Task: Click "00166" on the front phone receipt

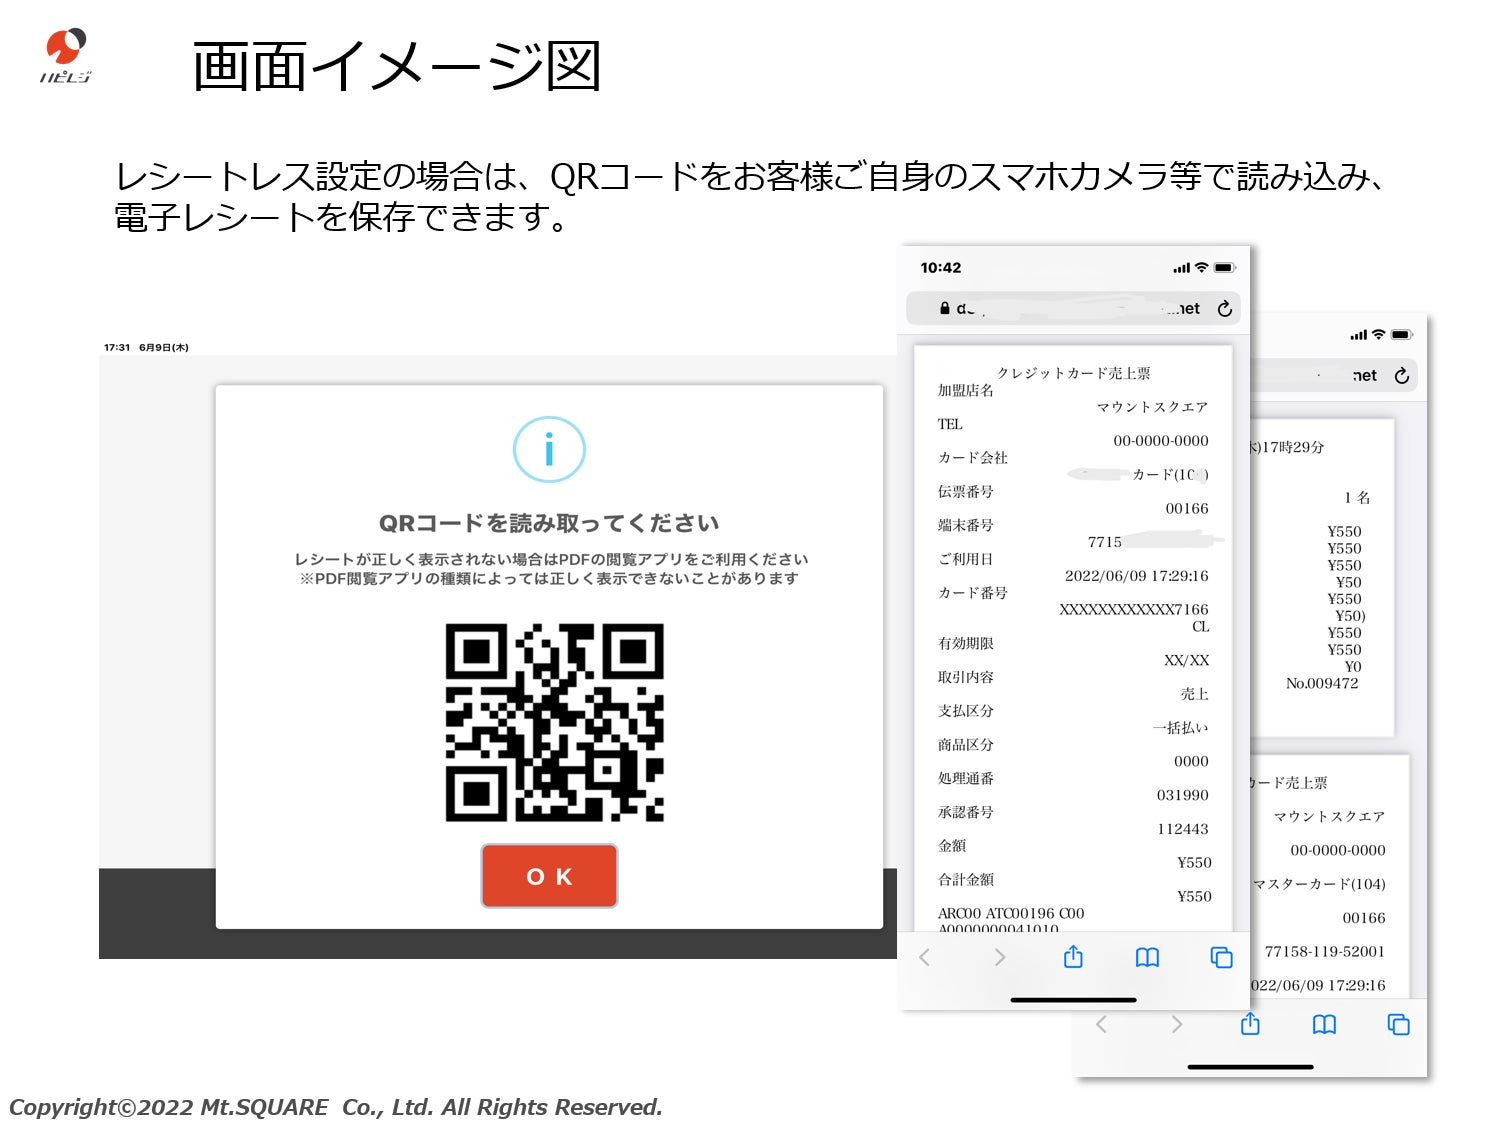Action: click(1187, 509)
